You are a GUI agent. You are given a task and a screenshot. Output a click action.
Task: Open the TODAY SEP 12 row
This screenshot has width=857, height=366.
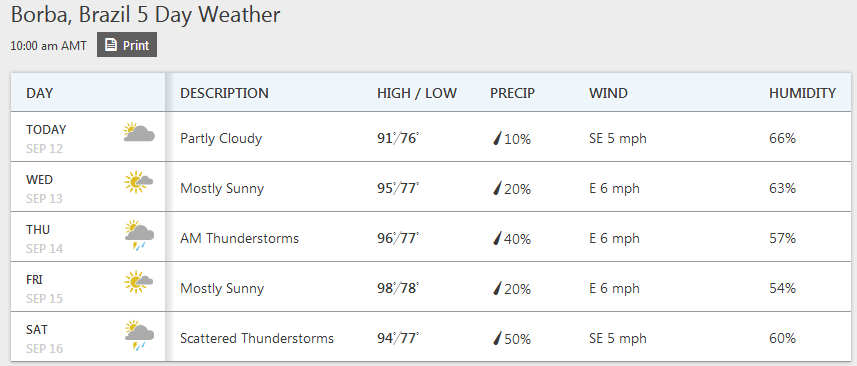coord(431,137)
